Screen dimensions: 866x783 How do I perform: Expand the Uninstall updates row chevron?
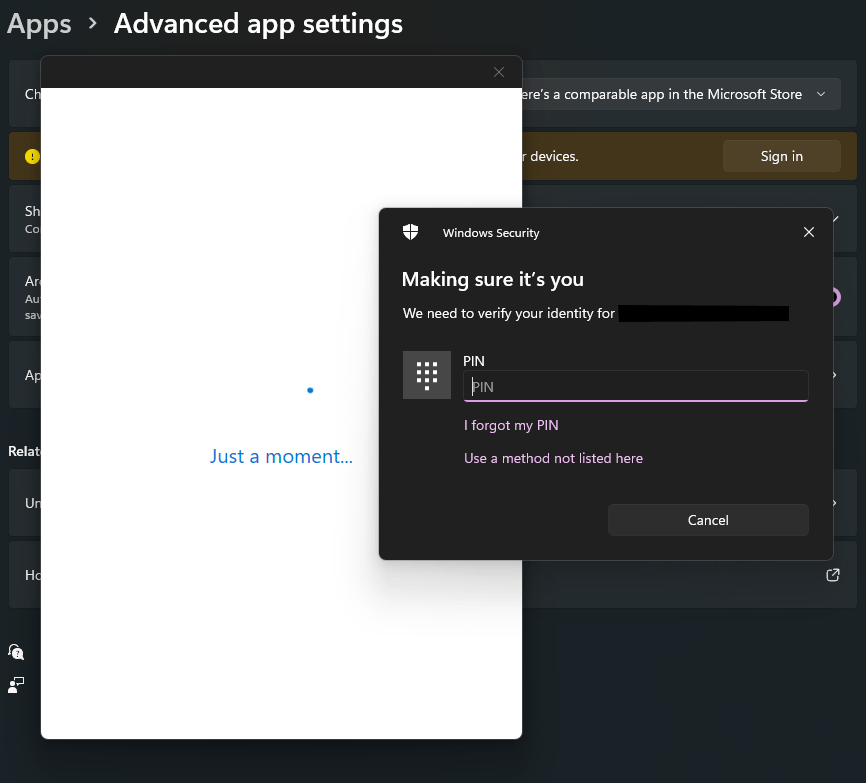pos(833,502)
